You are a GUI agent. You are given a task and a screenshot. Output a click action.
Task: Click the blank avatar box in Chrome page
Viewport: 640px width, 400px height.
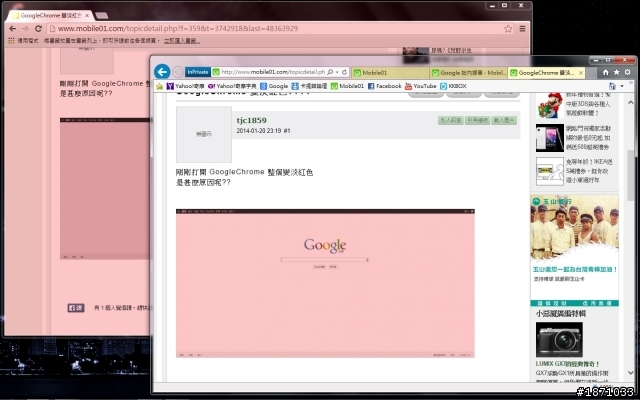pyautogui.click(x=87, y=60)
